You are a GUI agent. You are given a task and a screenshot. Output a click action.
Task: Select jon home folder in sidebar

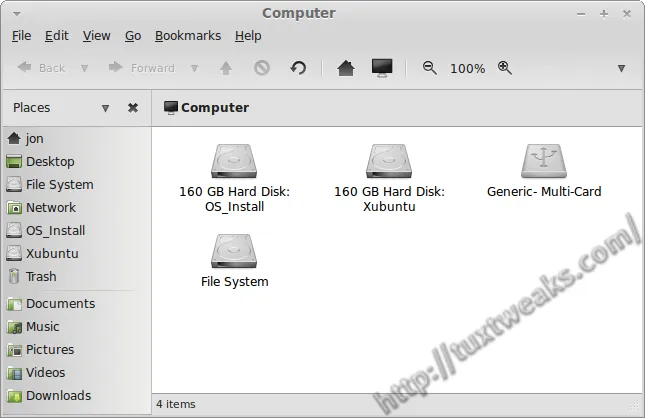77,139
